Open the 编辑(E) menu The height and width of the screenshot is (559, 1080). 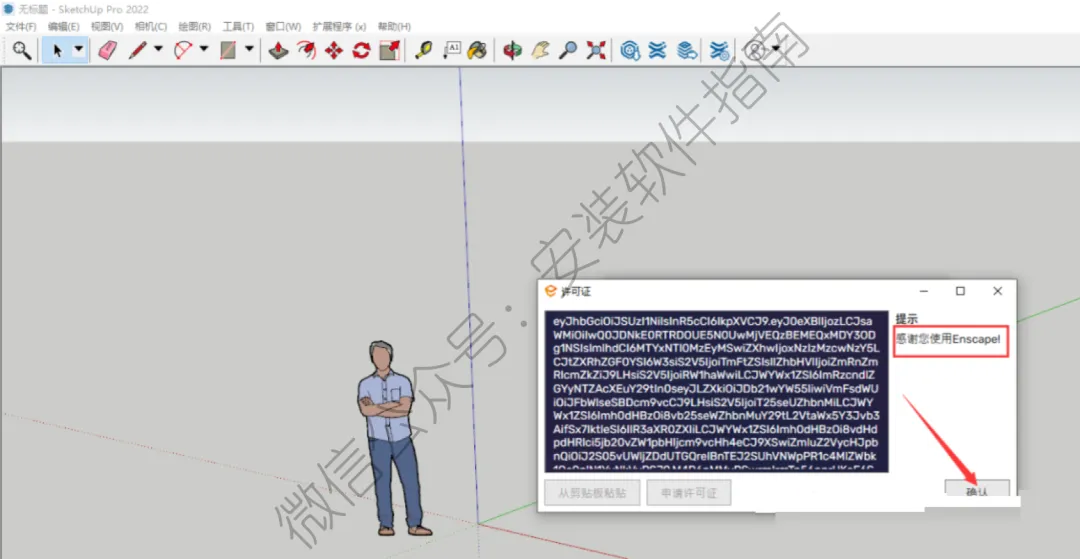tap(63, 26)
